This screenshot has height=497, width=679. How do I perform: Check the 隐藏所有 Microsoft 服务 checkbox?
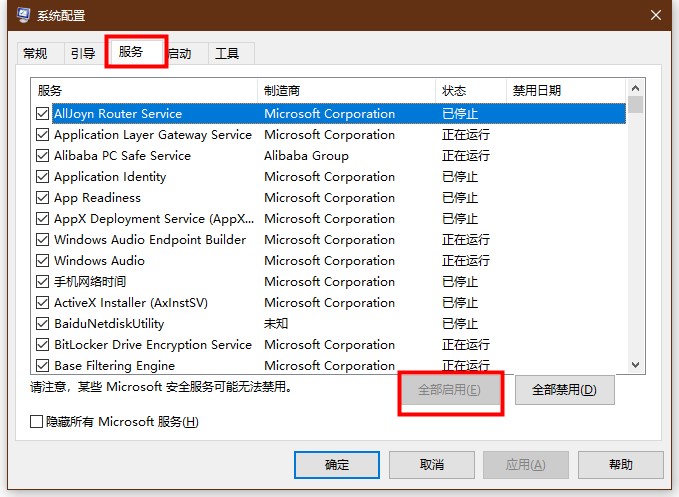click(x=37, y=422)
